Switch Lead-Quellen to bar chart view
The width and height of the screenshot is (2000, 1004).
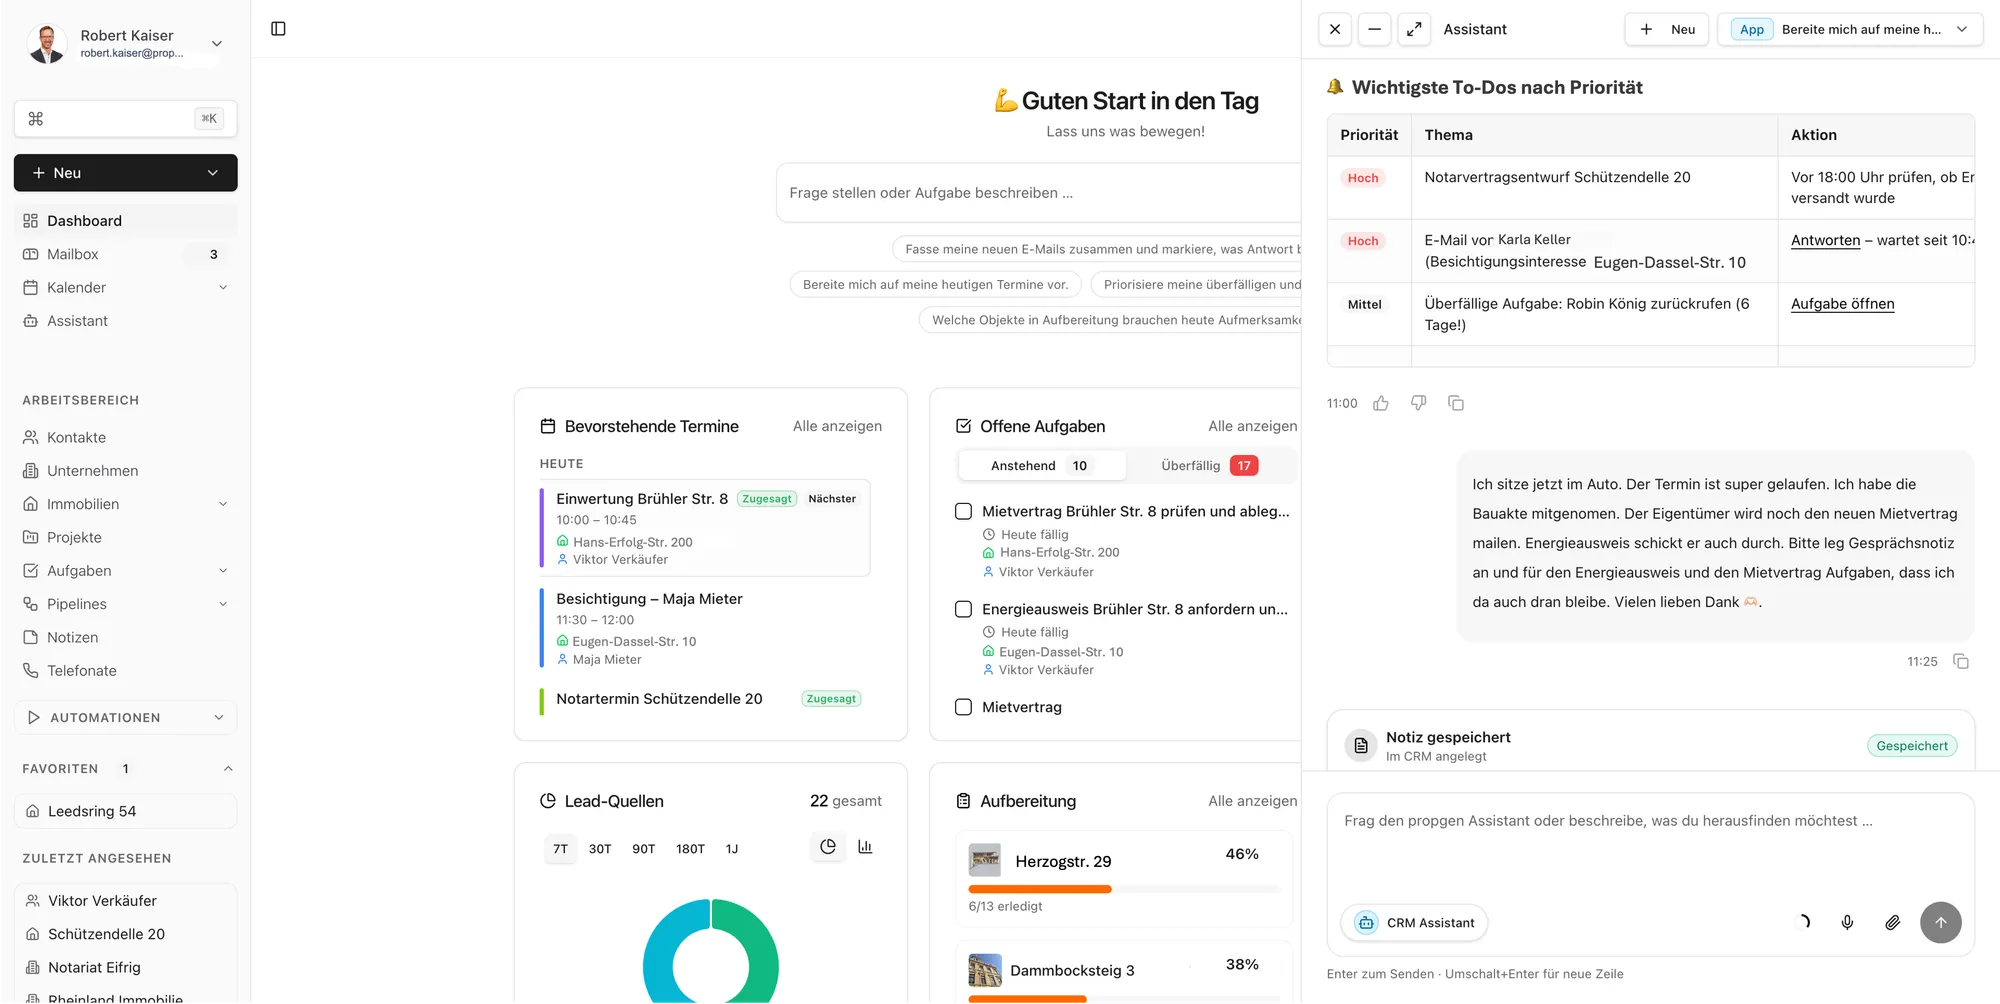click(x=865, y=847)
